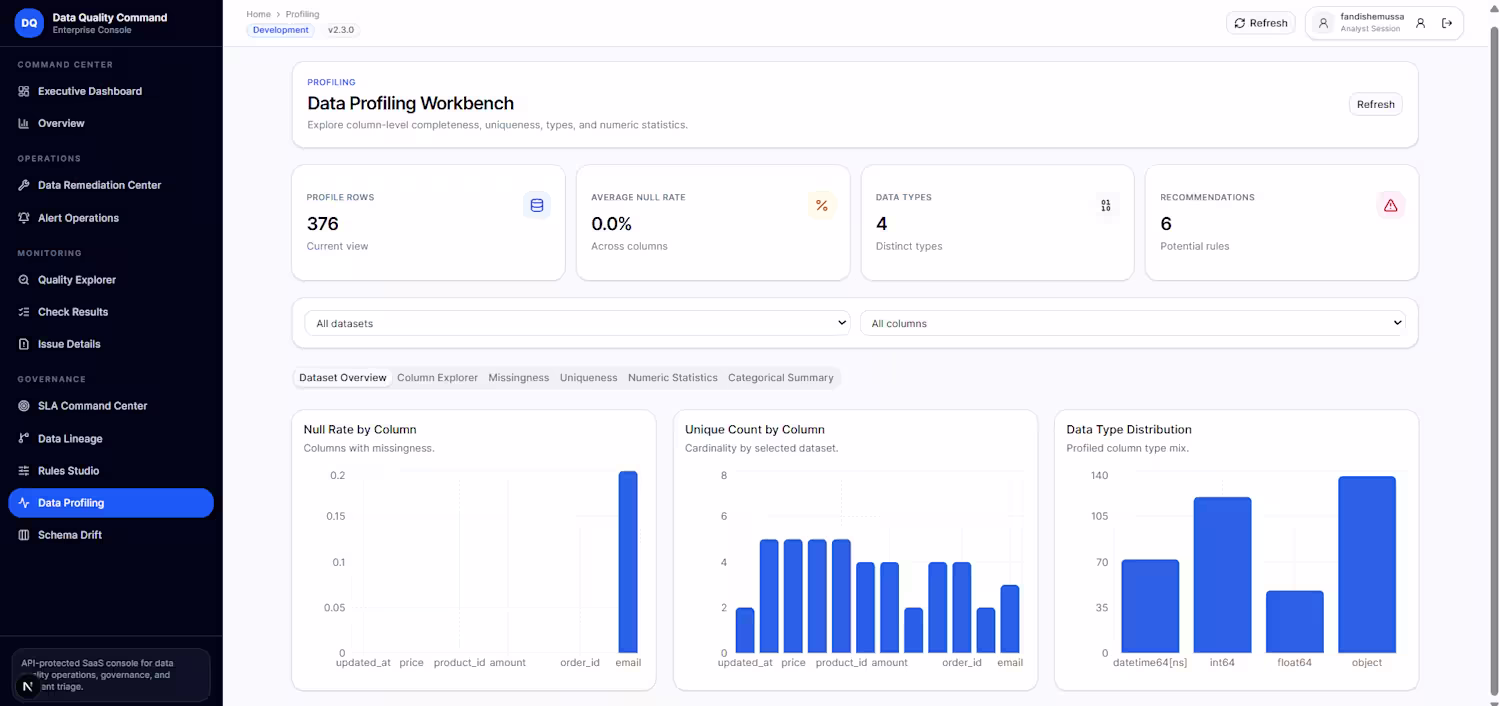1500x706 pixels.
Task: Click the Data Remediation Center wrench icon
Action: [24, 185]
